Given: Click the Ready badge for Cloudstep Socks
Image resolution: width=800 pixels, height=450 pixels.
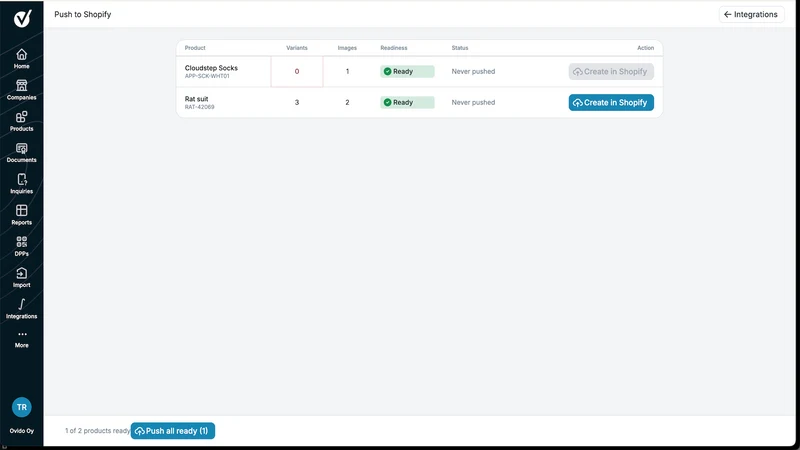Looking at the screenshot, I should coord(407,71).
